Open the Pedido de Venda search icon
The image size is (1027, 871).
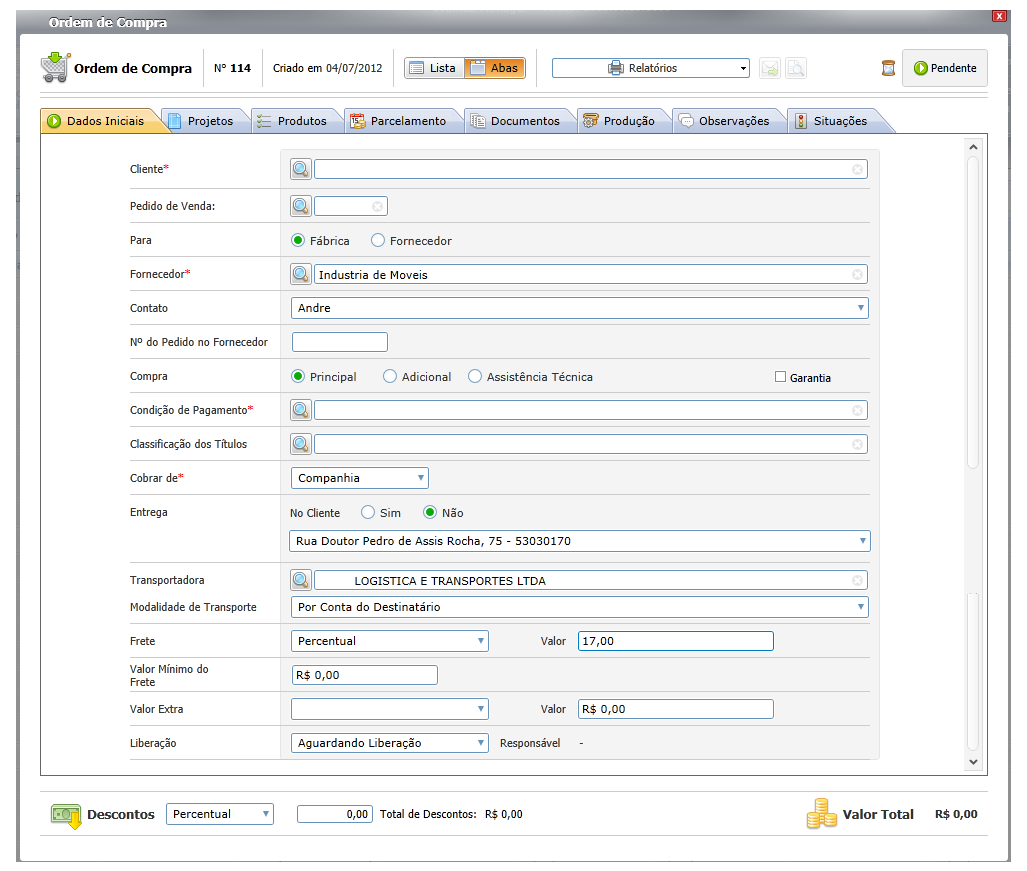tap(301, 206)
